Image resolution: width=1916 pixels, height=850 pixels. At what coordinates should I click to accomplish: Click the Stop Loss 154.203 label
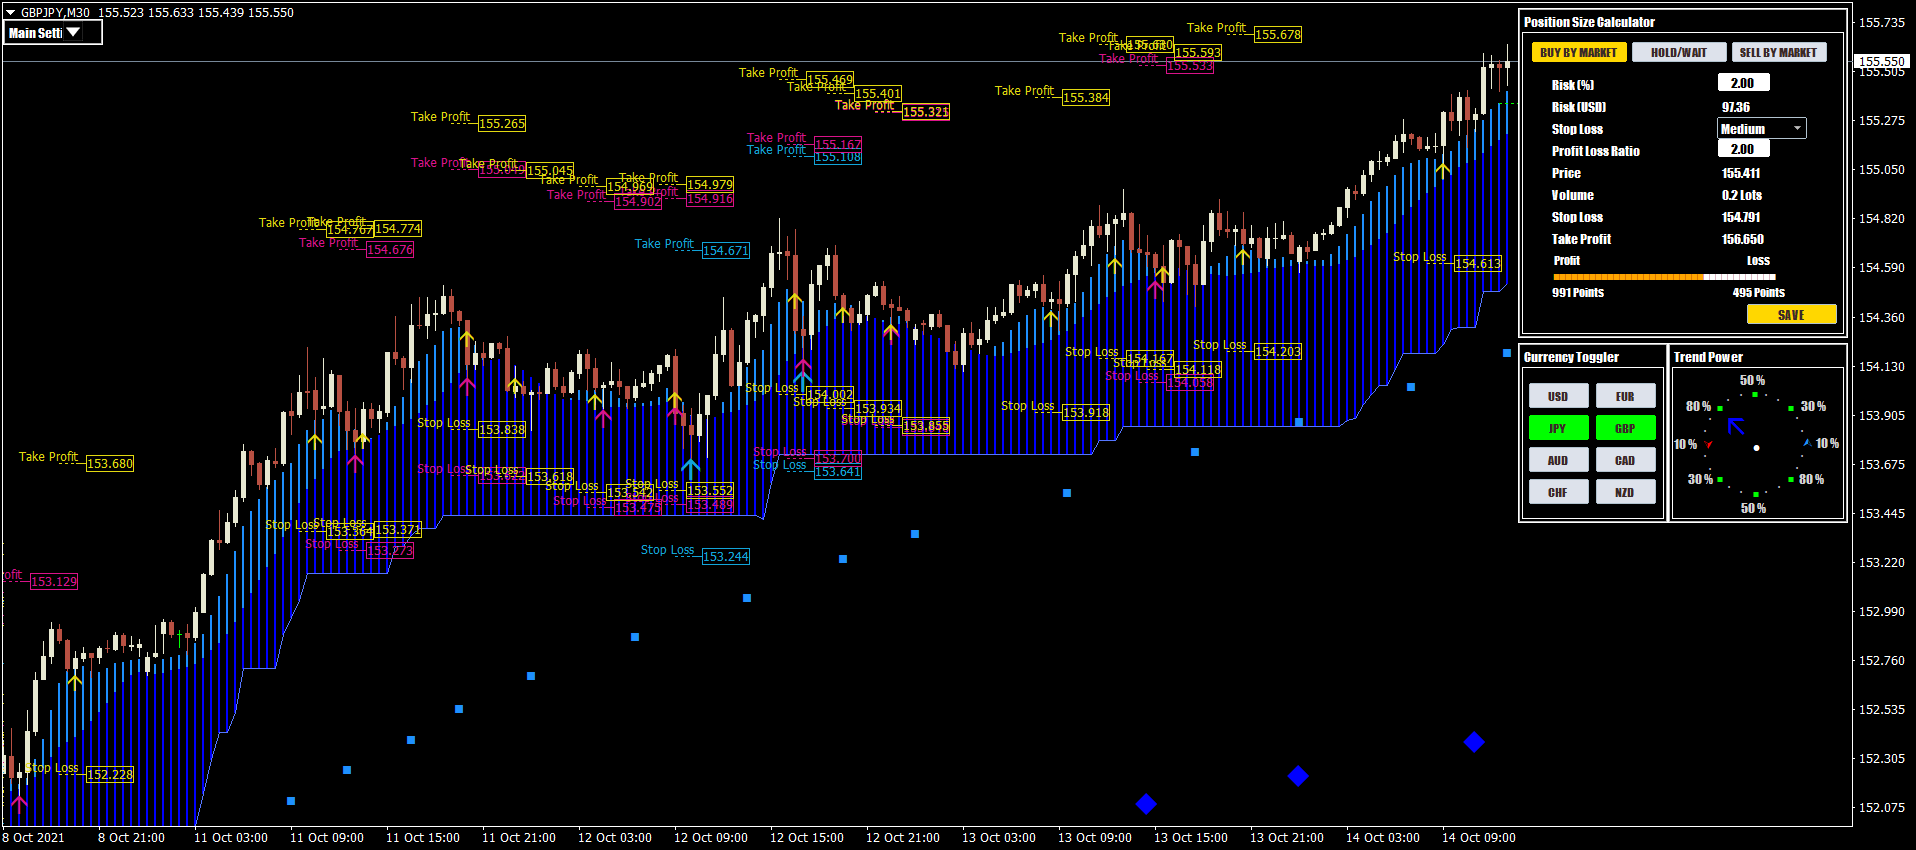point(1277,351)
